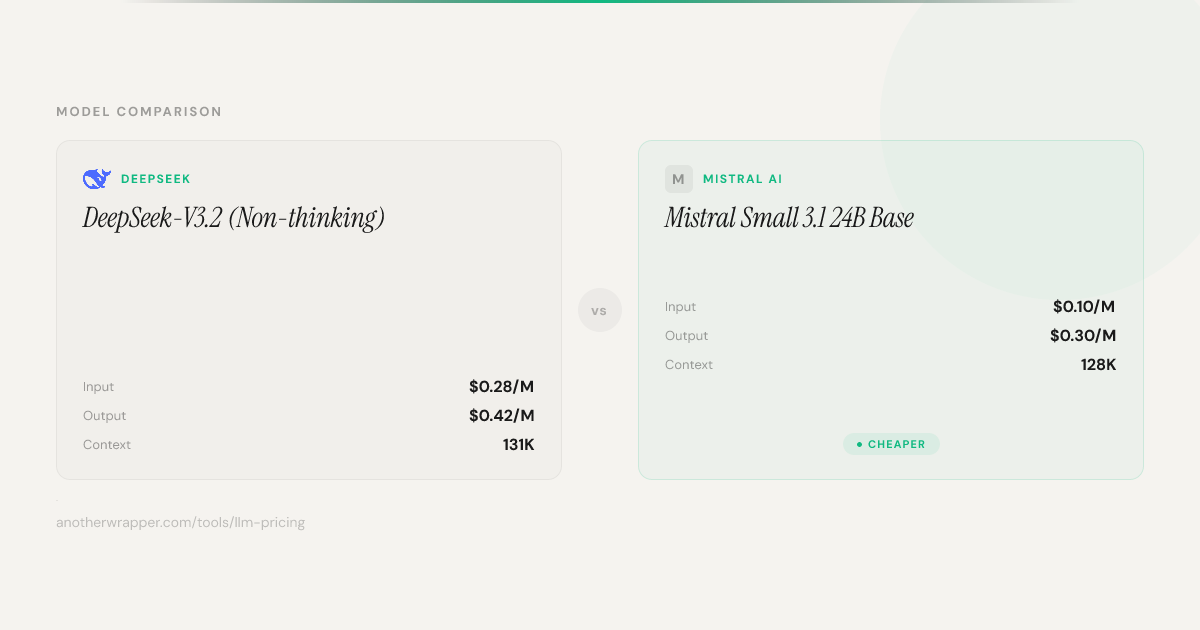Click Mistral's $0.10/M input price

(x=1083, y=307)
